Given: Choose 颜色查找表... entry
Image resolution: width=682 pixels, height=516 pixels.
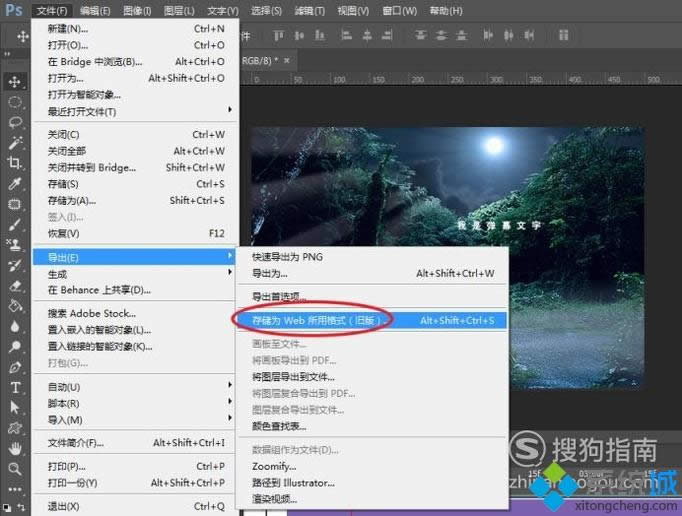Looking at the screenshot, I should tap(372, 426).
